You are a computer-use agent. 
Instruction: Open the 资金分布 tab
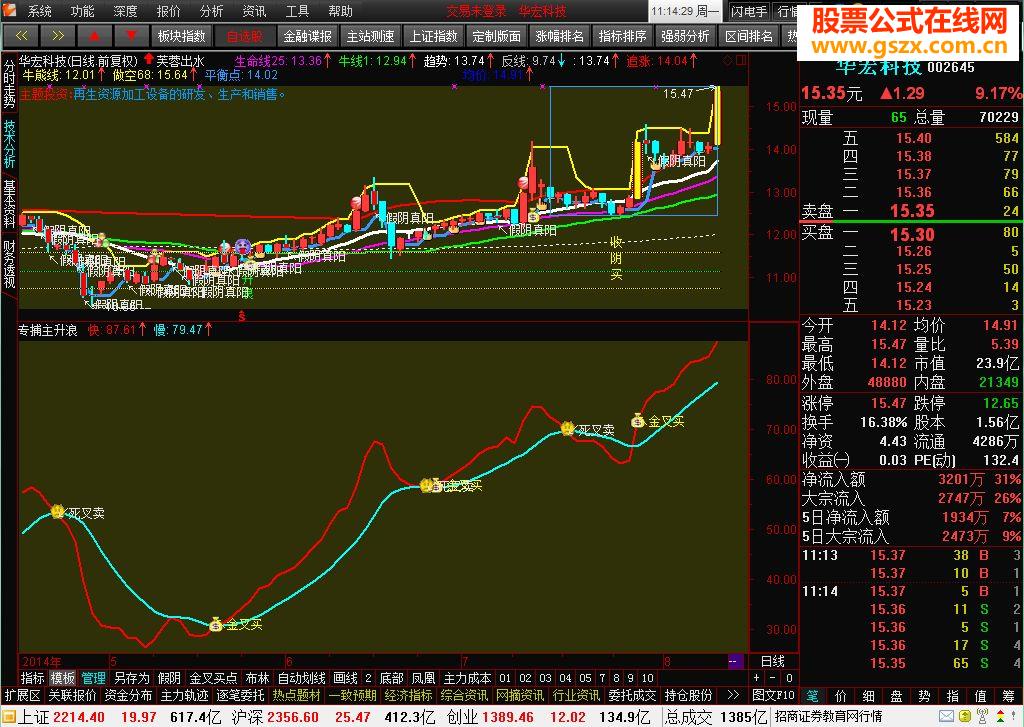click(128, 695)
